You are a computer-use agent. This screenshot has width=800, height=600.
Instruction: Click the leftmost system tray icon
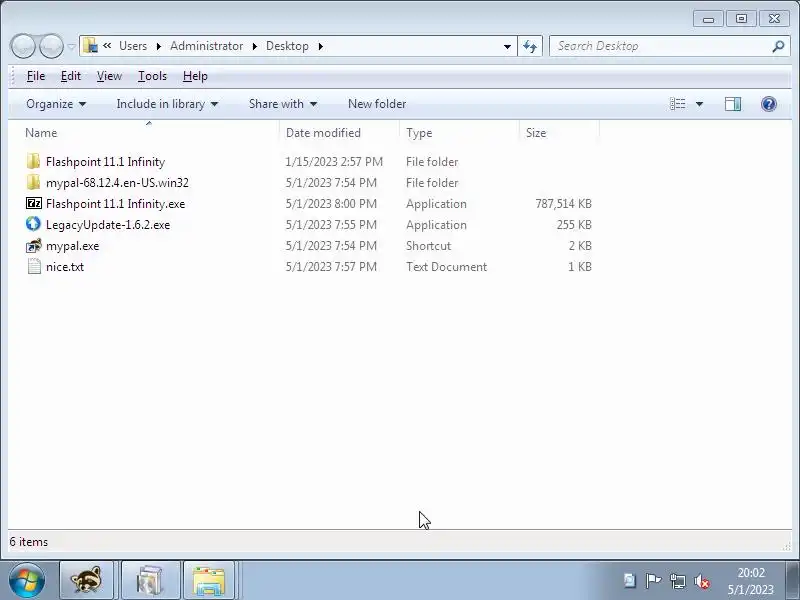coord(630,581)
